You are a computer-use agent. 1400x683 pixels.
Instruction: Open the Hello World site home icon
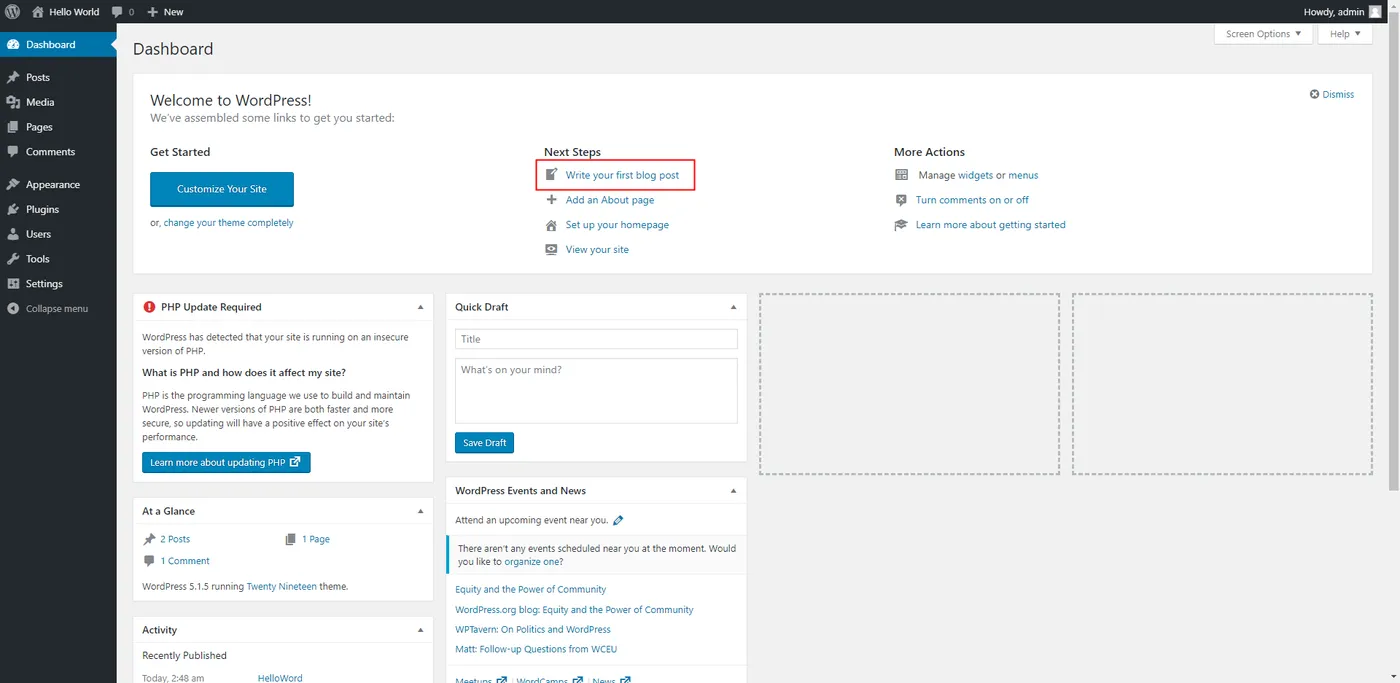pos(38,12)
